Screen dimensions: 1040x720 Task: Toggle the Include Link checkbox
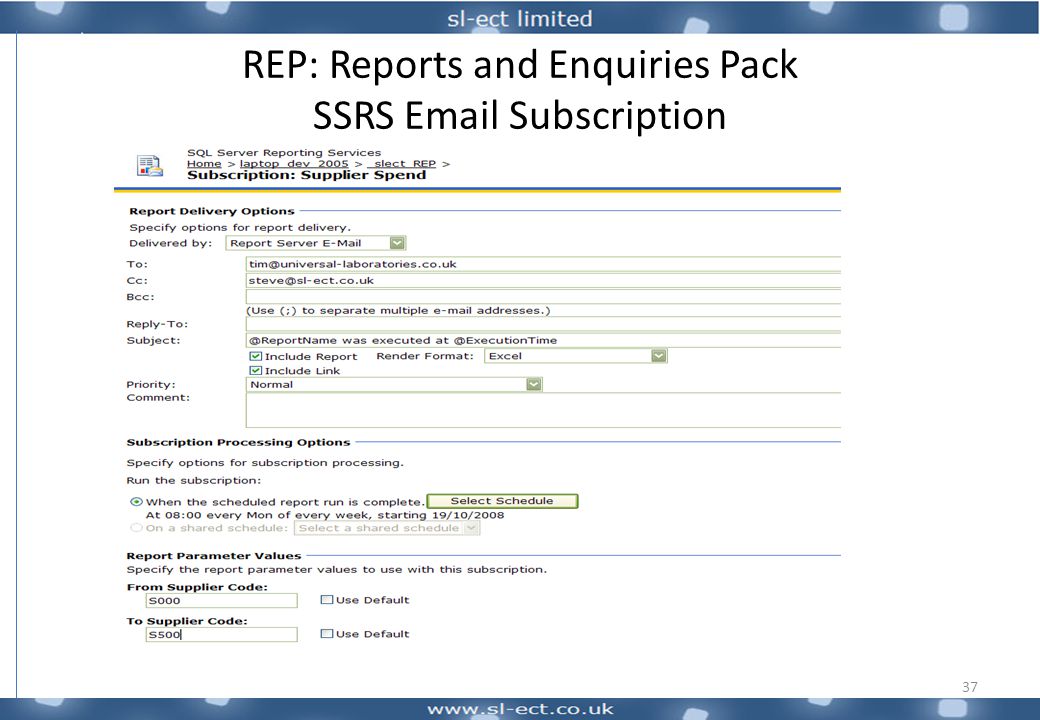[x=255, y=371]
